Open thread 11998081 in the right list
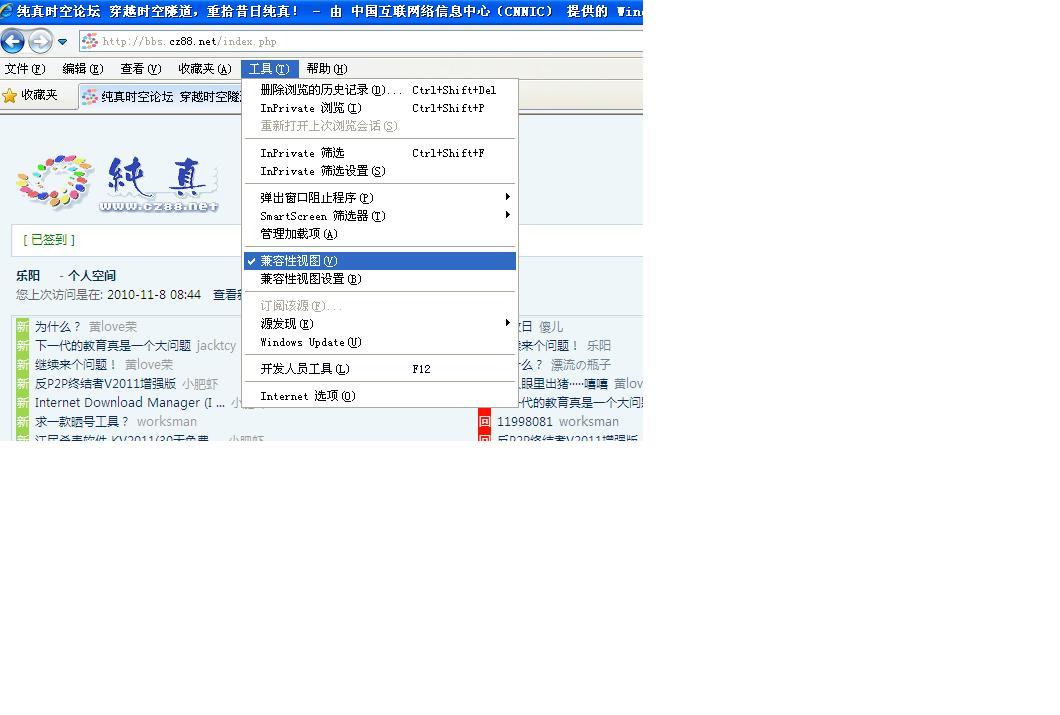This screenshot has height=715, width=1060. point(525,421)
